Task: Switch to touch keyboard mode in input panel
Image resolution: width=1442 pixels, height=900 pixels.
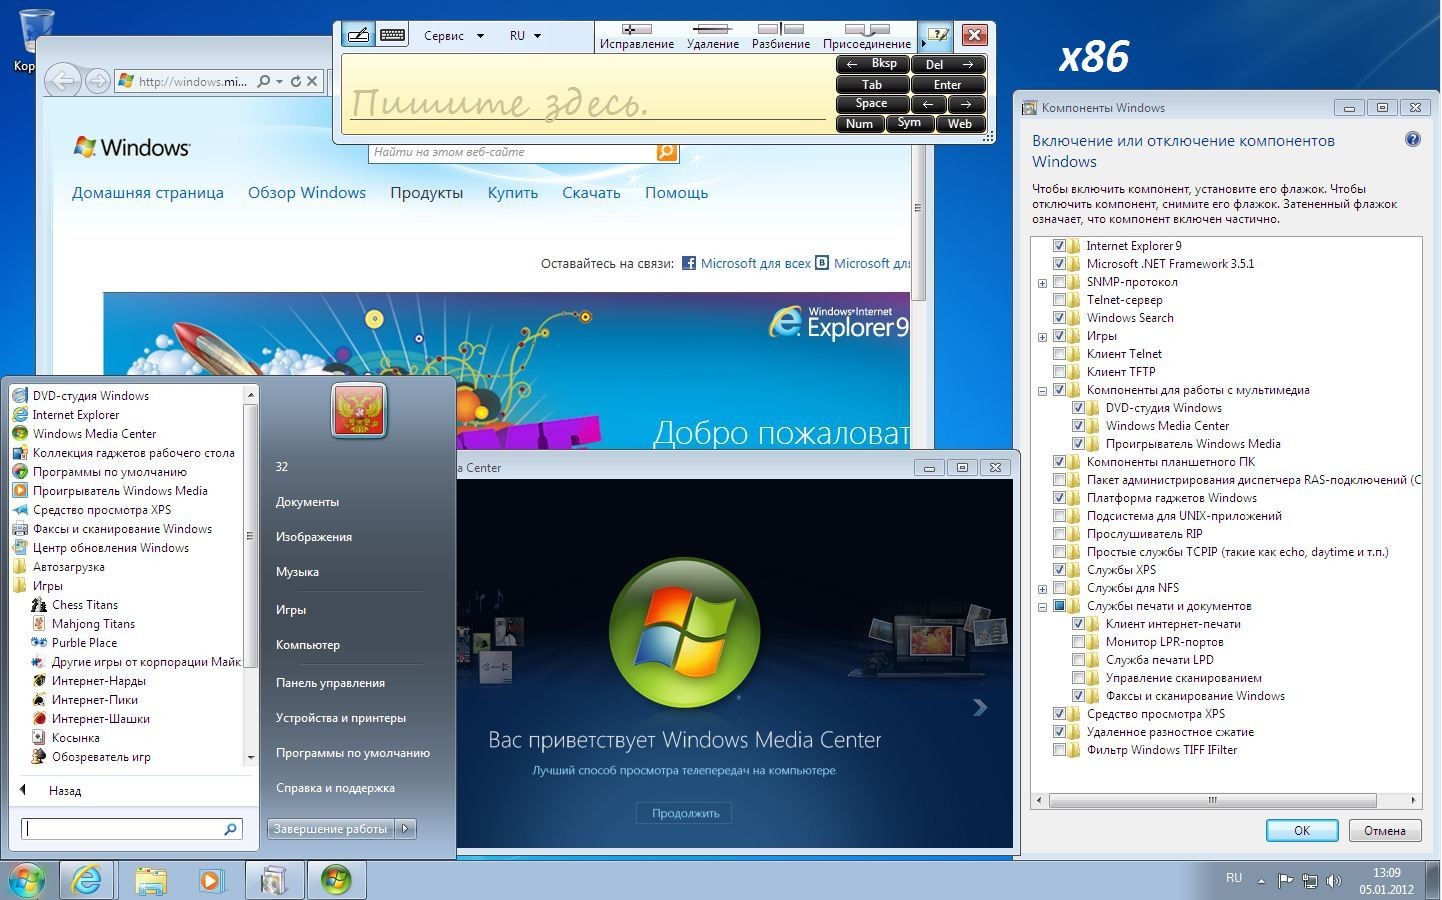Action: coord(392,35)
